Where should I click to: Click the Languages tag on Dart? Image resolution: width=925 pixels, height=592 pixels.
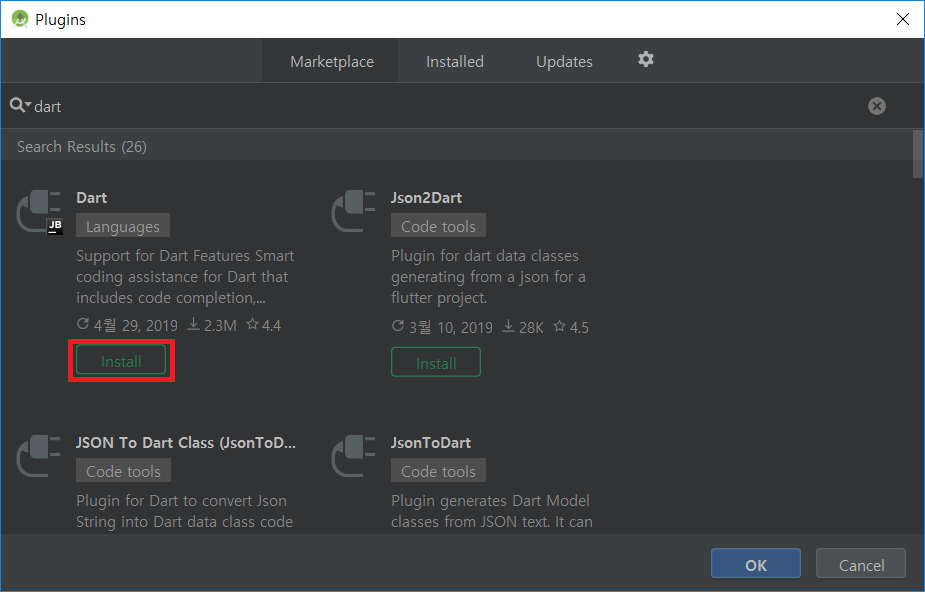123,226
